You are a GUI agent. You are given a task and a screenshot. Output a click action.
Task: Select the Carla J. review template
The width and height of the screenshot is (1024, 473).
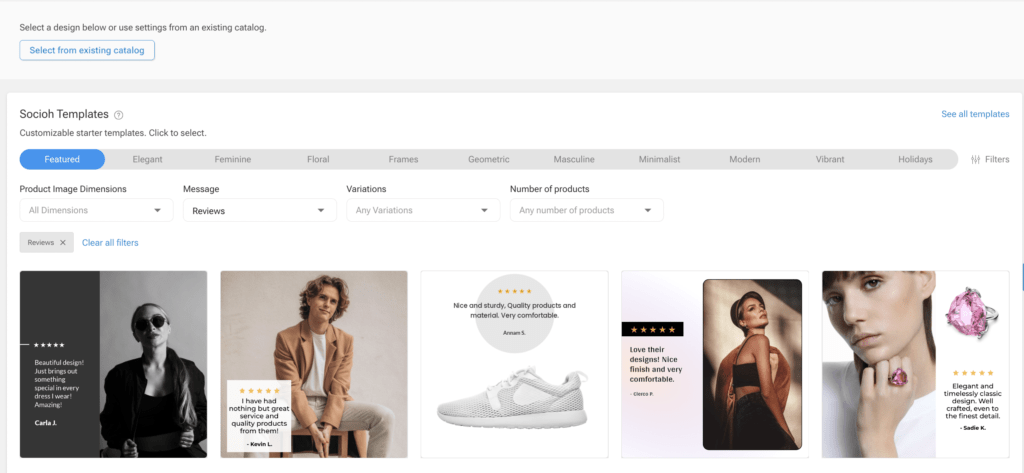tap(113, 364)
